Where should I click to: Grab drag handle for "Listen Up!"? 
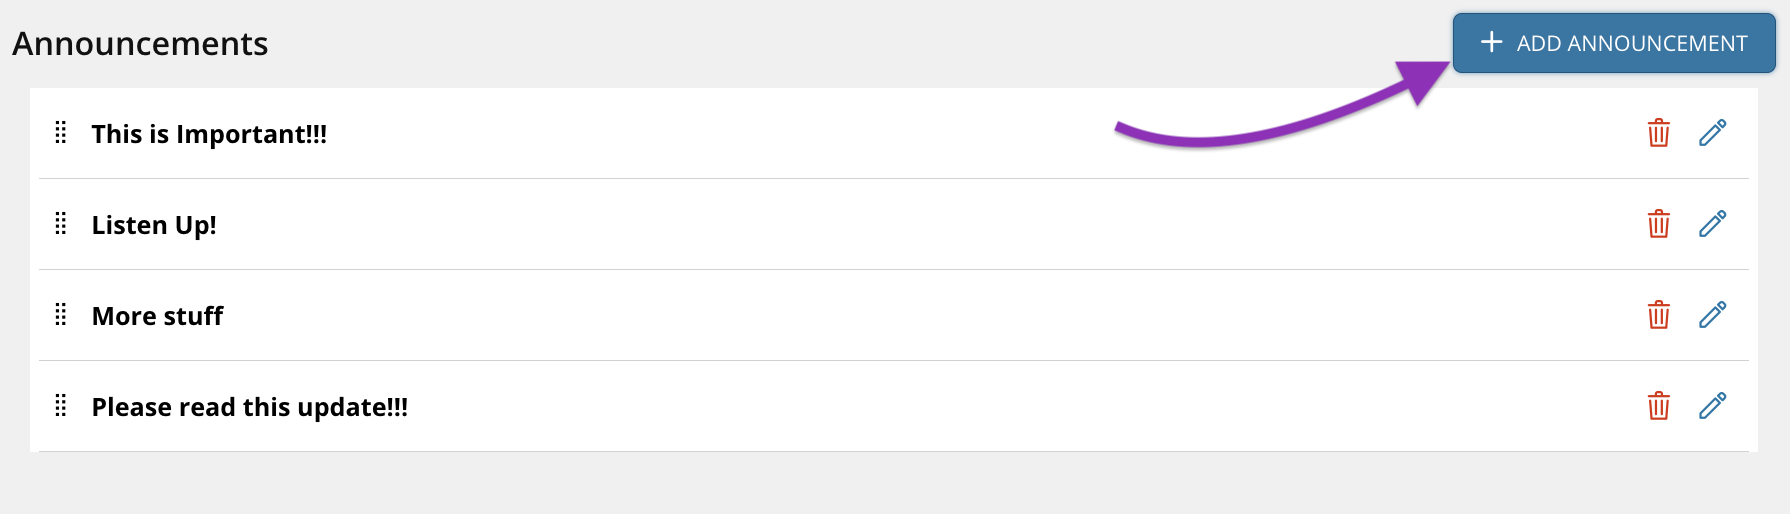pyautogui.click(x=61, y=224)
